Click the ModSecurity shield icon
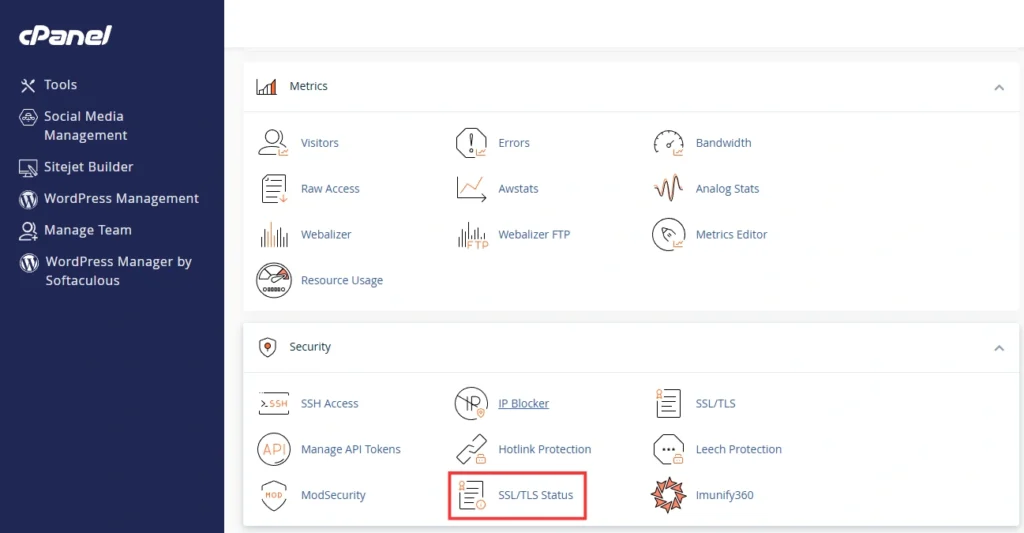This screenshot has width=1024, height=533. coord(274,495)
